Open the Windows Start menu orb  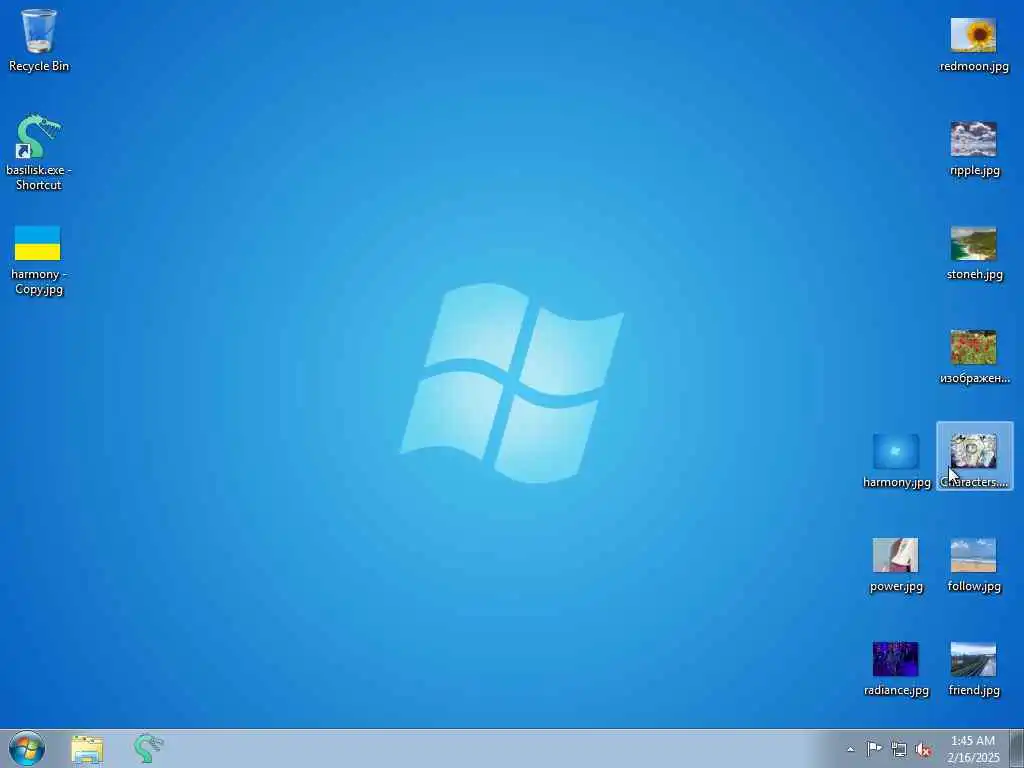click(x=27, y=748)
